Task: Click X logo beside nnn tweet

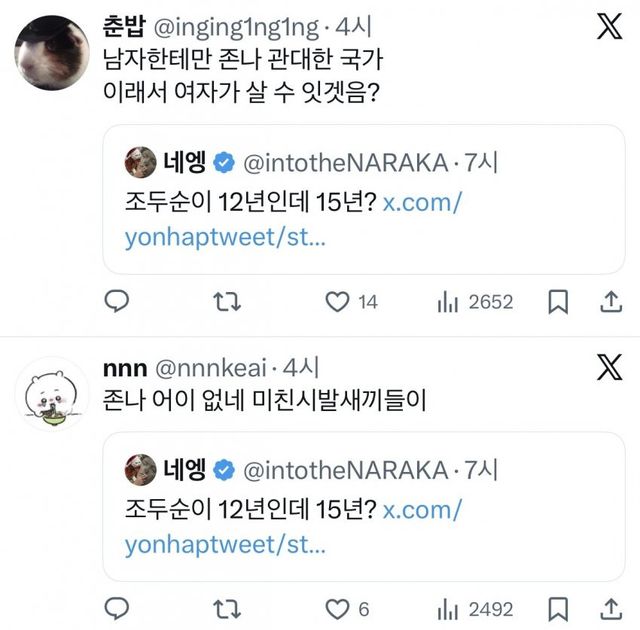Action: 608,368
